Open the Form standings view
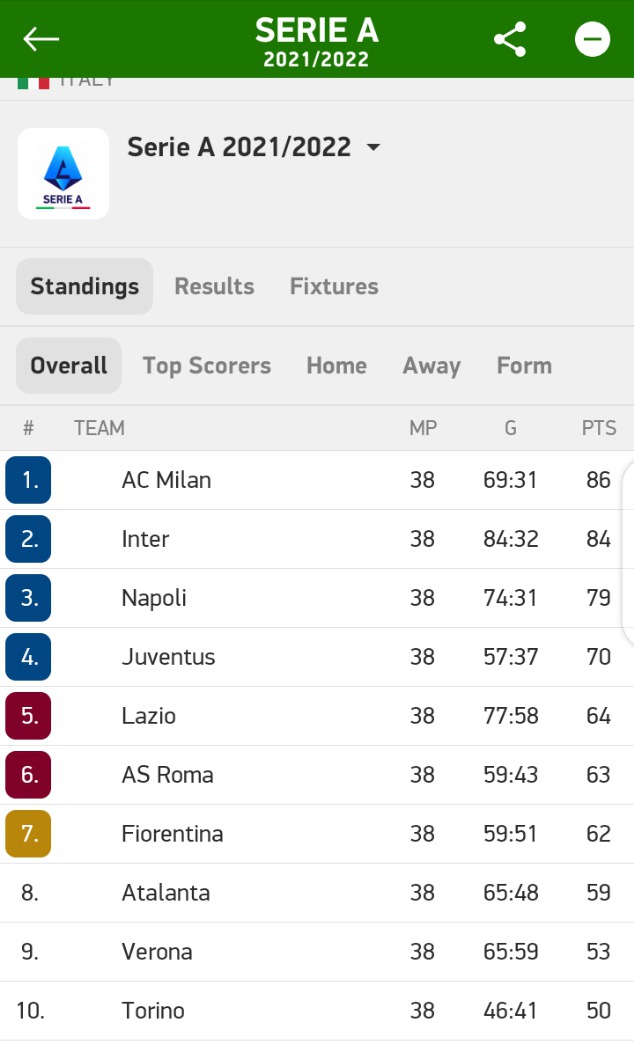Viewport: 634px width, 1045px height. [x=524, y=366]
